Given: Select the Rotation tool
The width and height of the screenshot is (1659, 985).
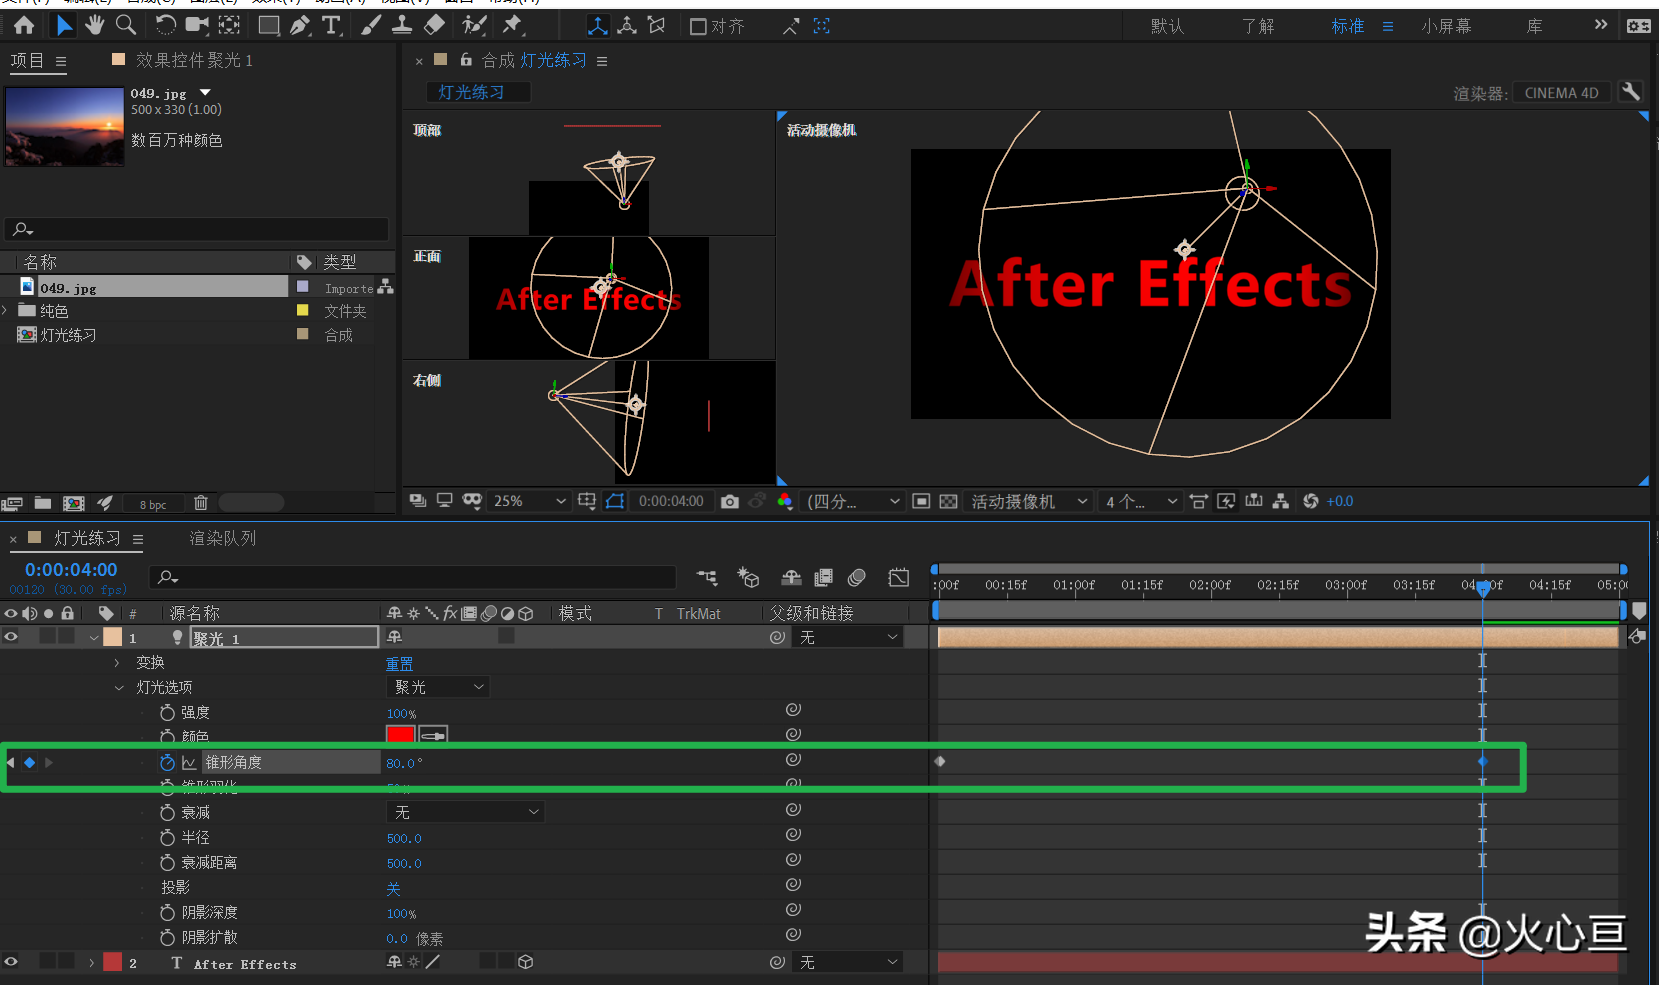Looking at the screenshot, I should (165, 25).
